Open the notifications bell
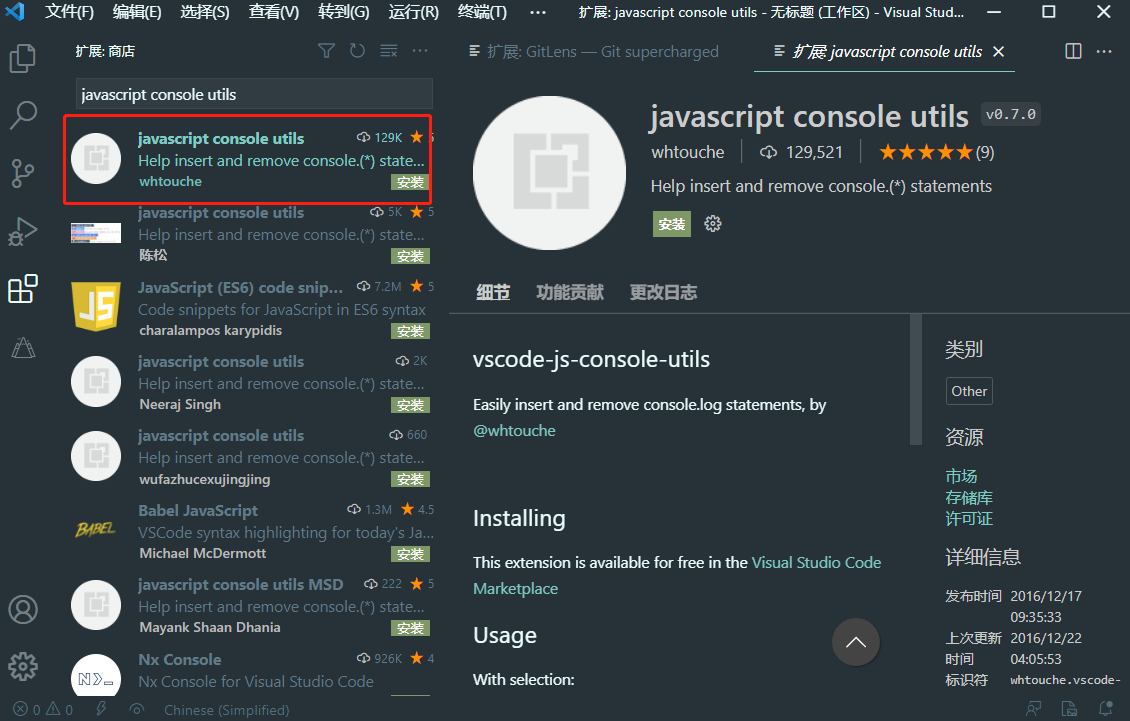Viewport: 1130px width, 721px height. point(1105,709)
